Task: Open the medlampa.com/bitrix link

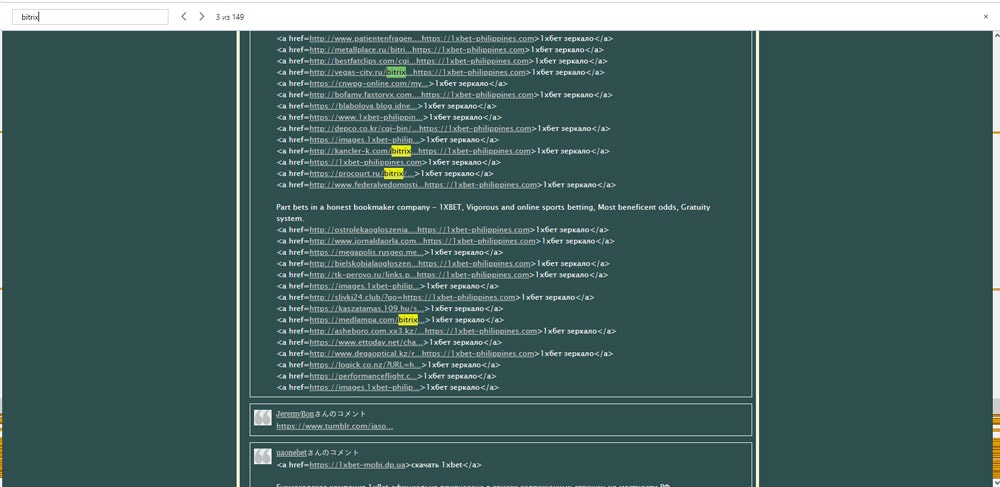Action: 367,320
